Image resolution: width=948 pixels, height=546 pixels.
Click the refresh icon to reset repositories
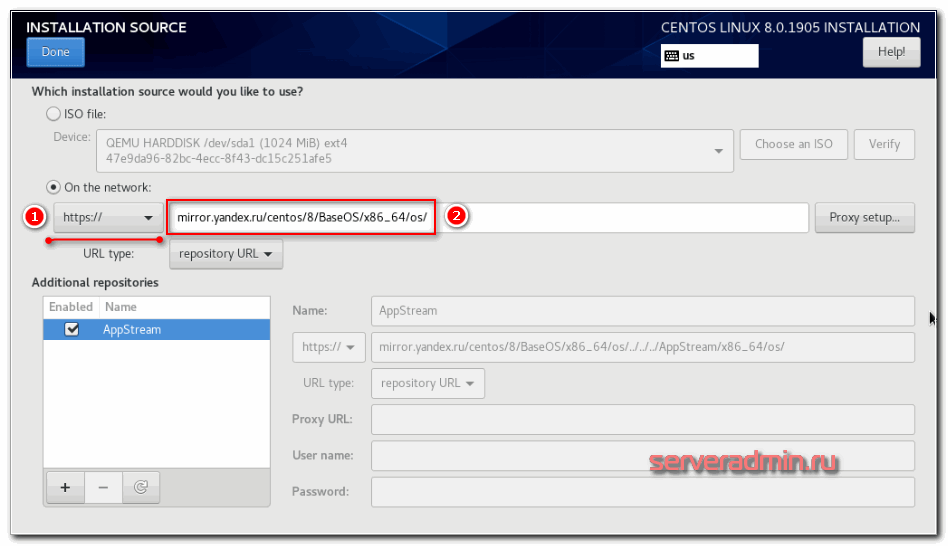coord(141,487)
